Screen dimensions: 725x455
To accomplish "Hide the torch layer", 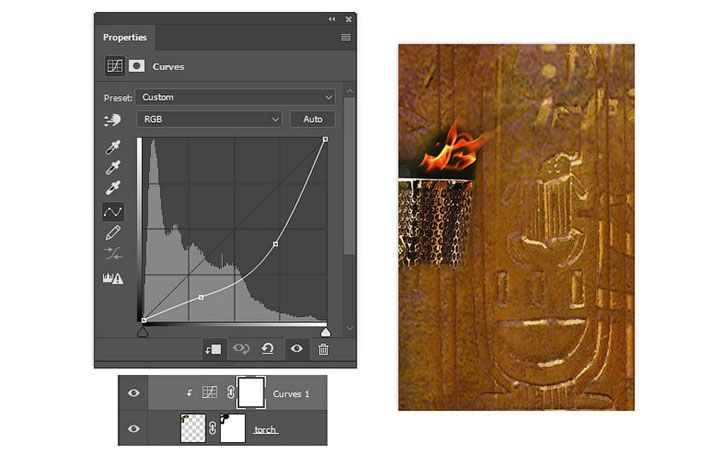I will (x=134, y=429).
